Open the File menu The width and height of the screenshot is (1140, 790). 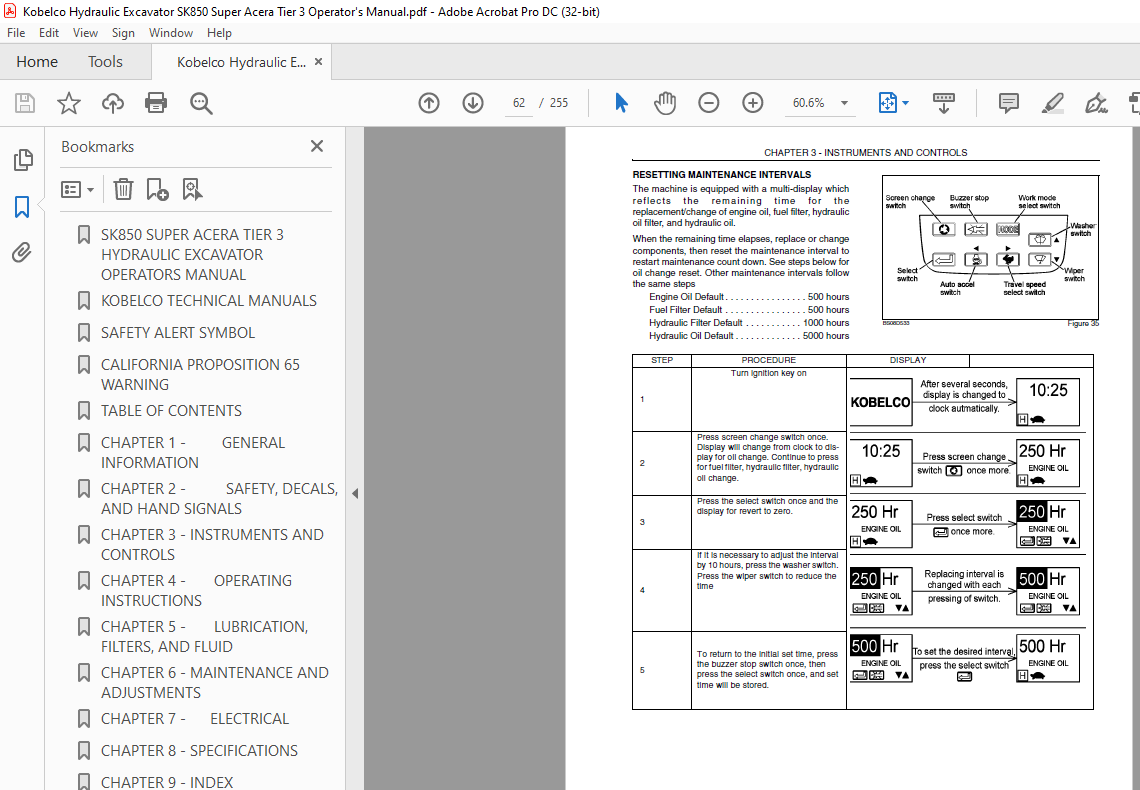16,33
